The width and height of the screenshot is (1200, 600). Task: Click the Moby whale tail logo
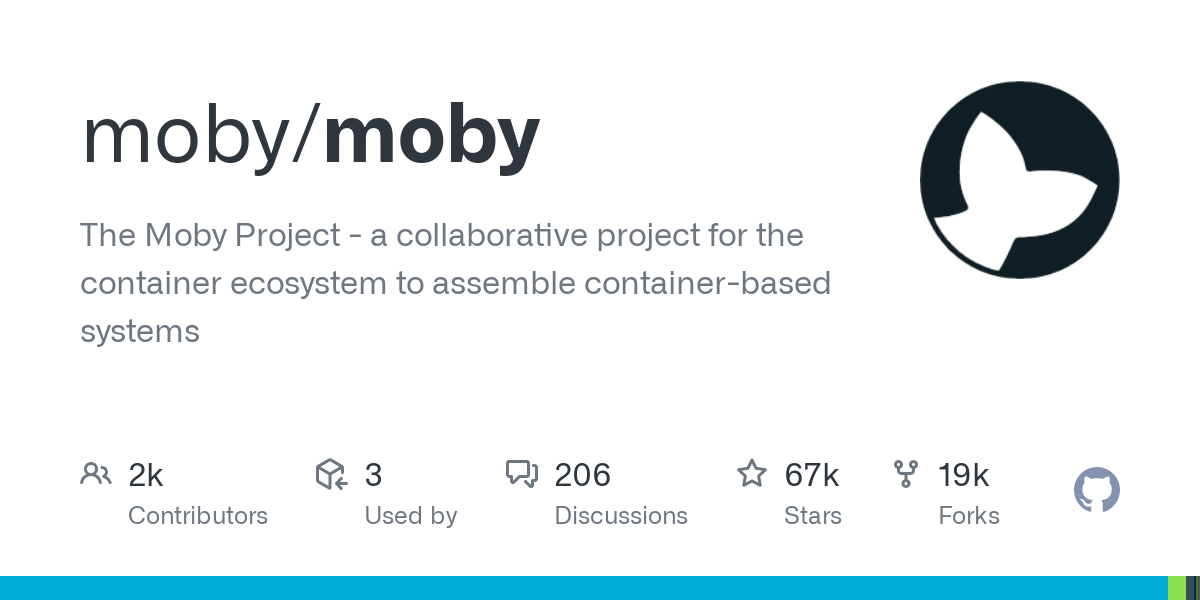1020,181
